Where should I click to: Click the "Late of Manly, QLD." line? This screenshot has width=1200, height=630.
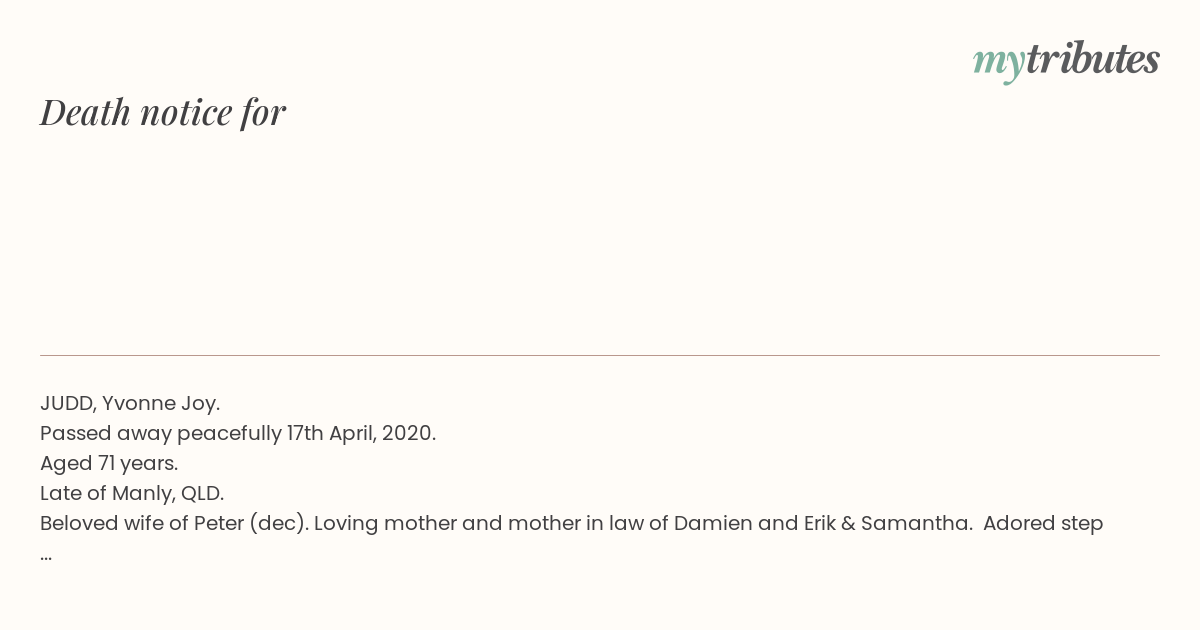click(x=132, y=494)
